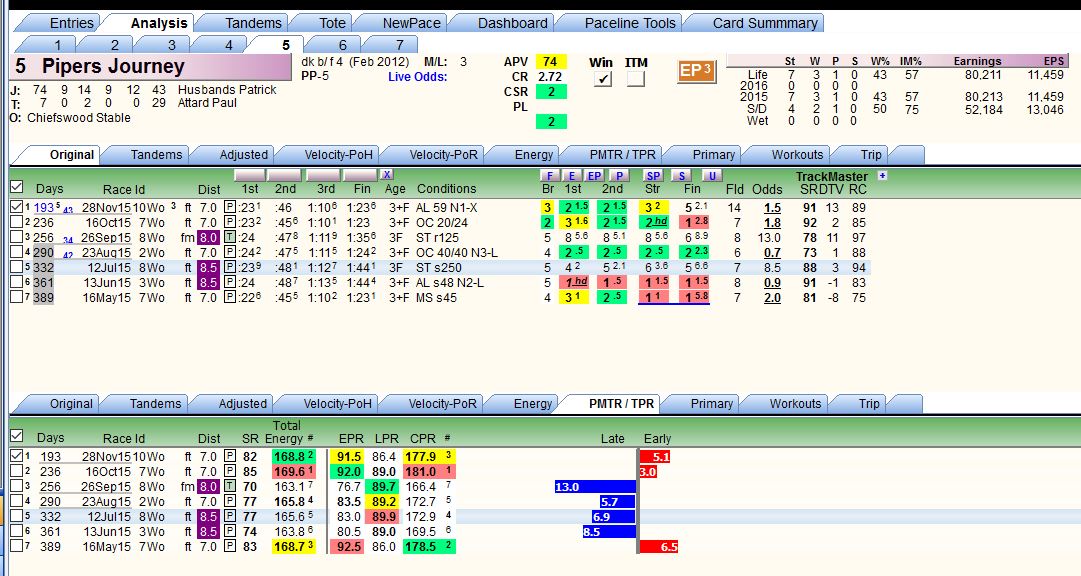Open the NewPace tab
The height and width of the screenshot is (576, 1081).
pos(411,23)
